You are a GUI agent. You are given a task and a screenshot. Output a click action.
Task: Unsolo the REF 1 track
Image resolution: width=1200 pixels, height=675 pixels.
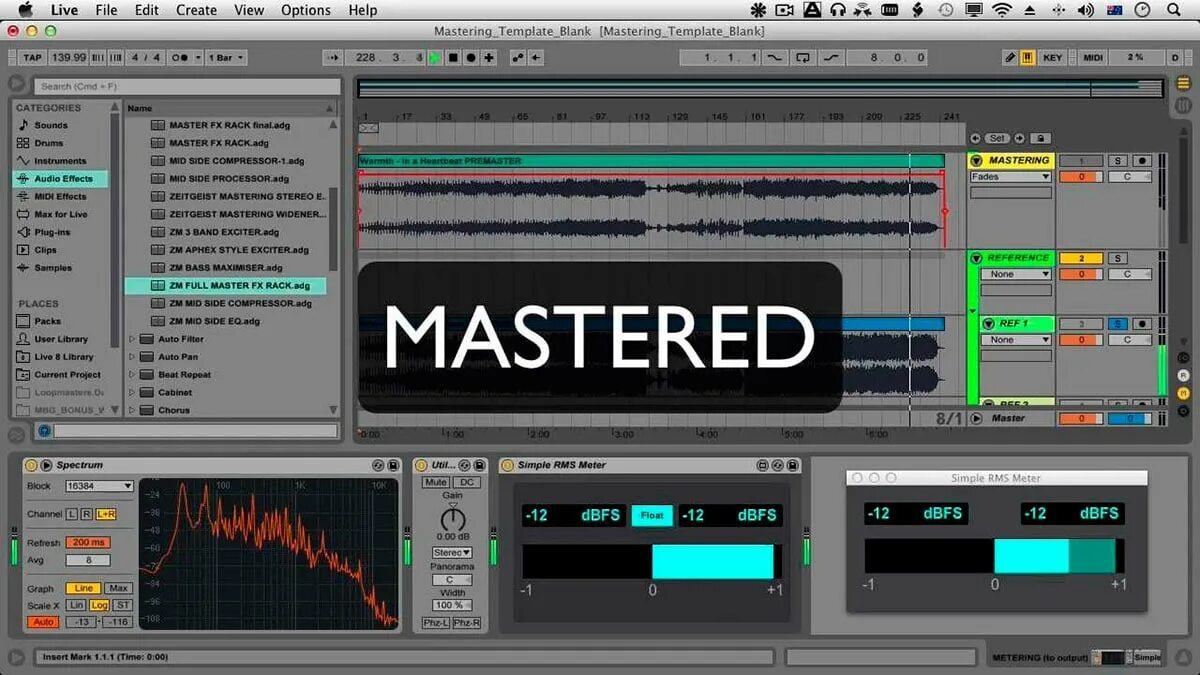(x=1117, y=324)
